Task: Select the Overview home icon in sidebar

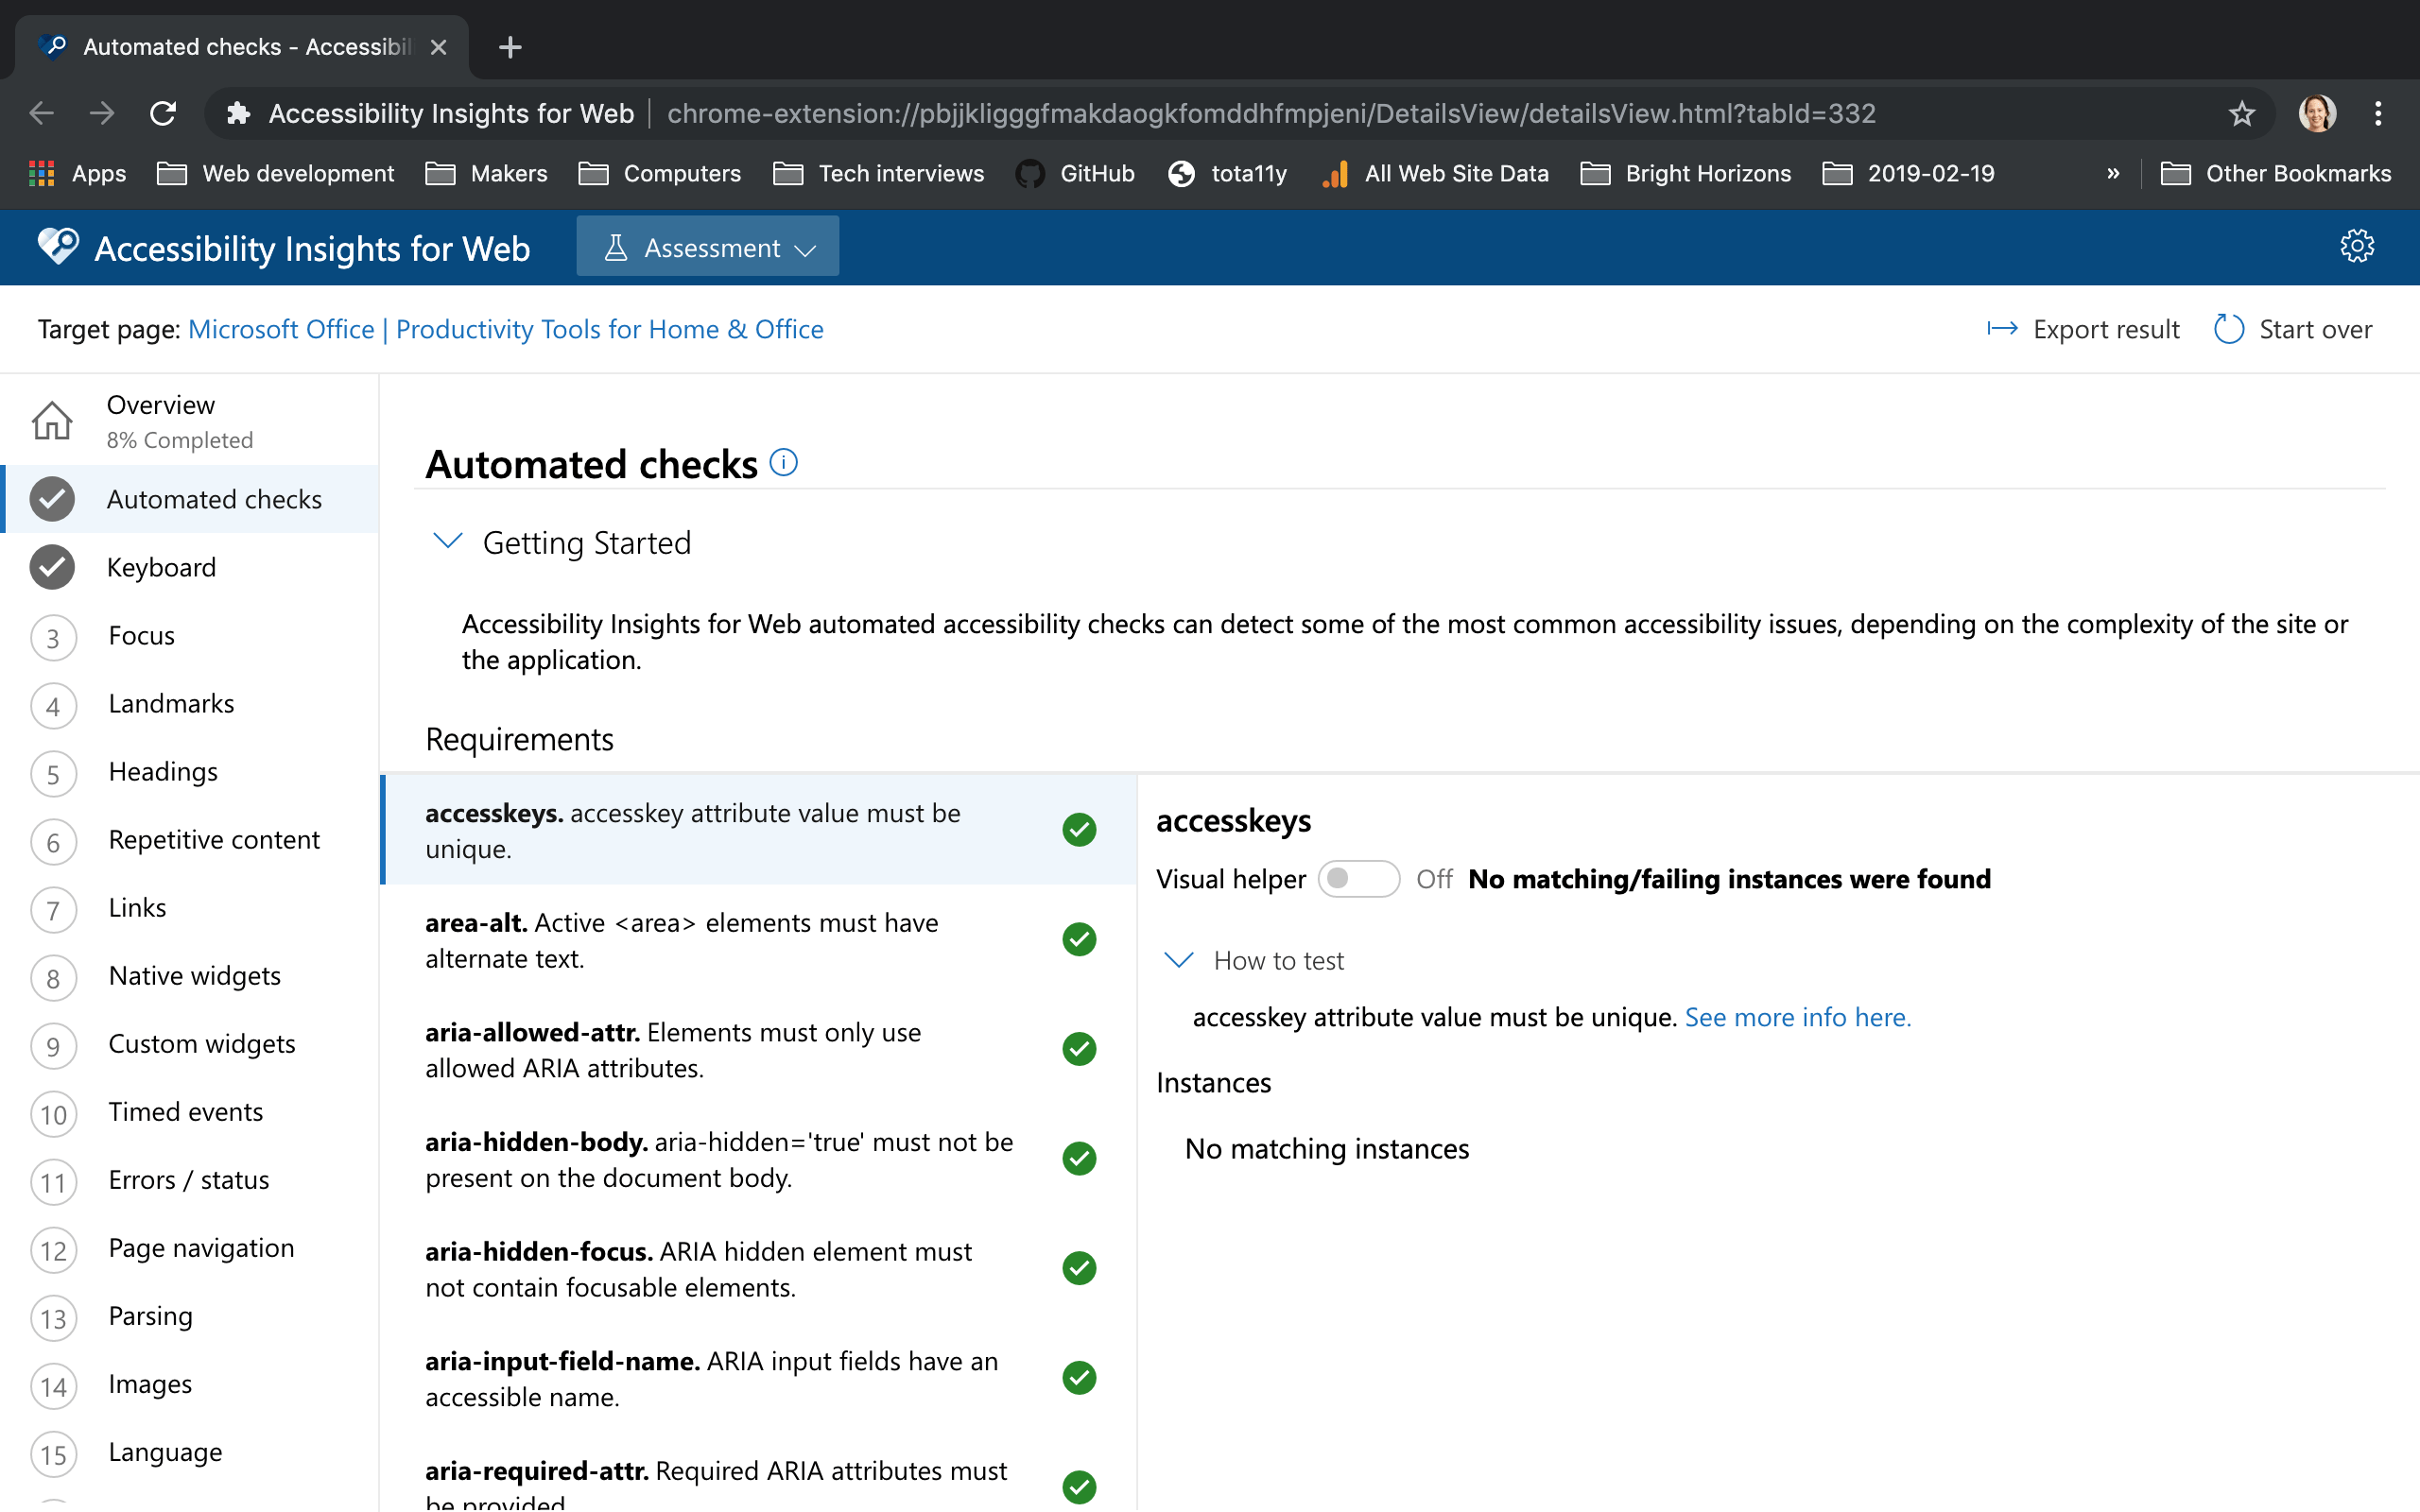Action: pos(53,420)
